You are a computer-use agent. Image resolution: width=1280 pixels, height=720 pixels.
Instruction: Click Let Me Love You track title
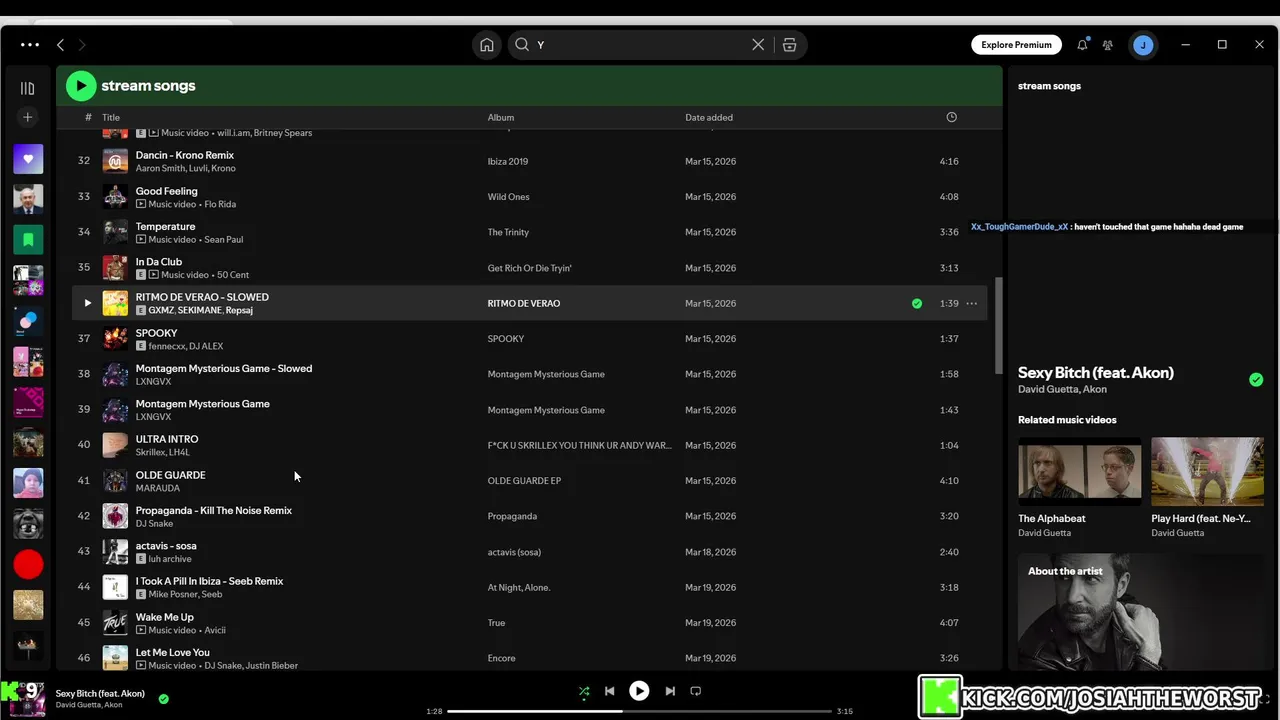(x=173, y=652)
